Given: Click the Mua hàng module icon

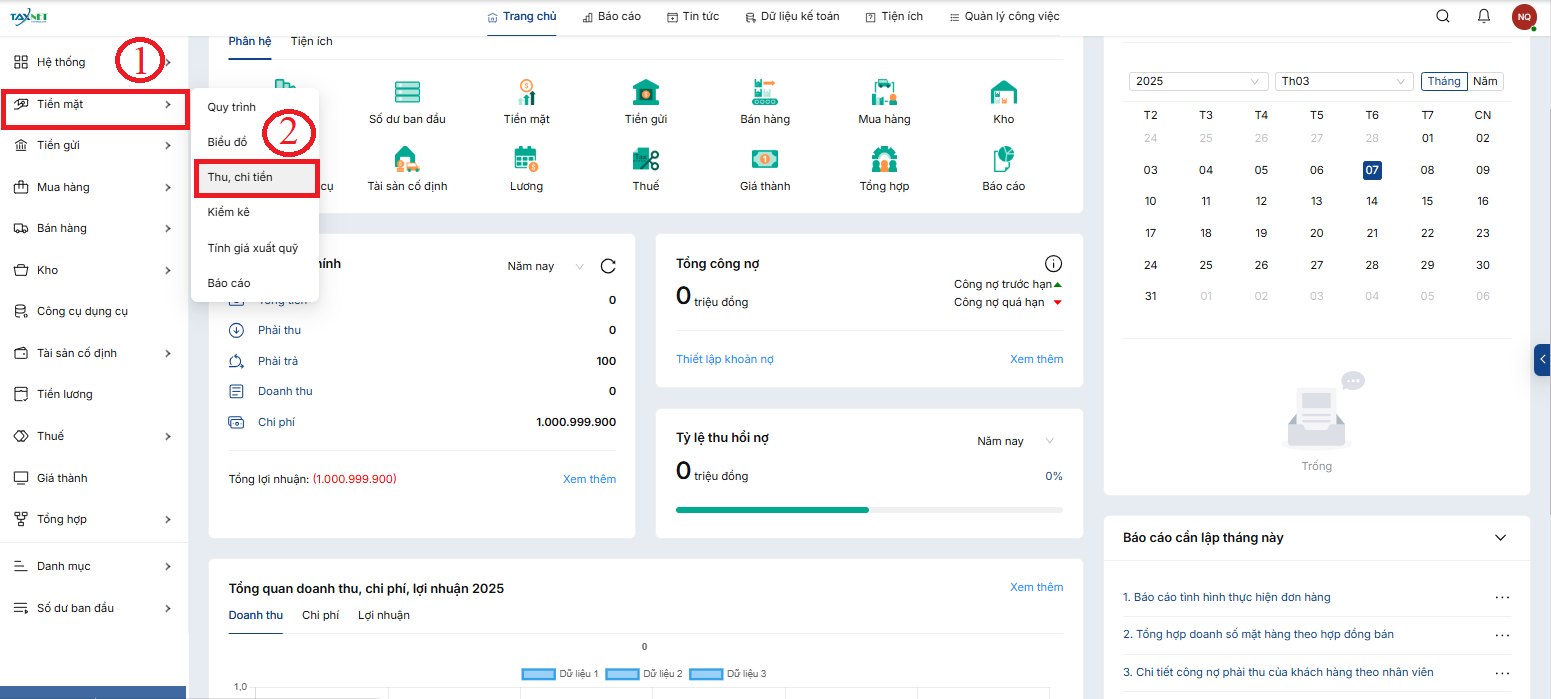Looking at the screenshot, I should (x=884, y=94).
